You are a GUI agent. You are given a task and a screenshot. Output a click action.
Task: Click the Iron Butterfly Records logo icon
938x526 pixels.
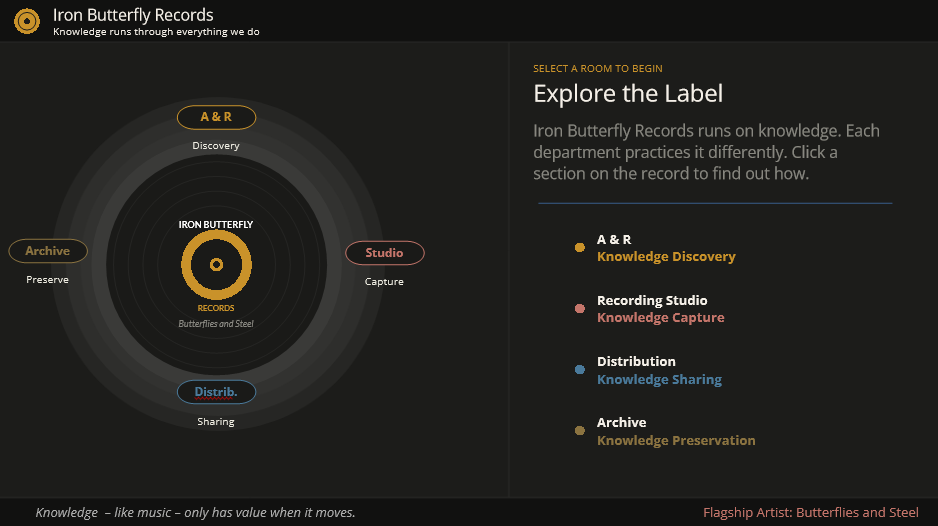point(27,21)
